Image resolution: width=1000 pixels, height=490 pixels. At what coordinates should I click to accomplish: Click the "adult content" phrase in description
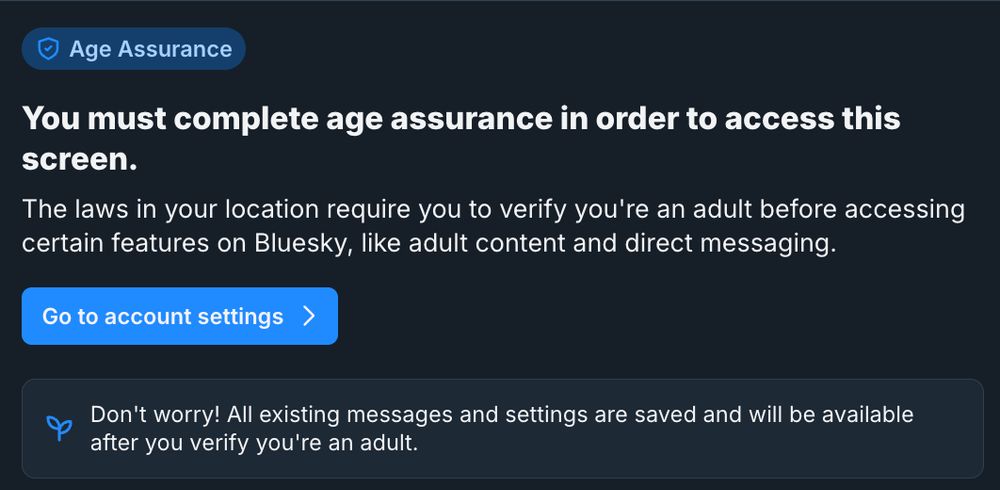487,244
